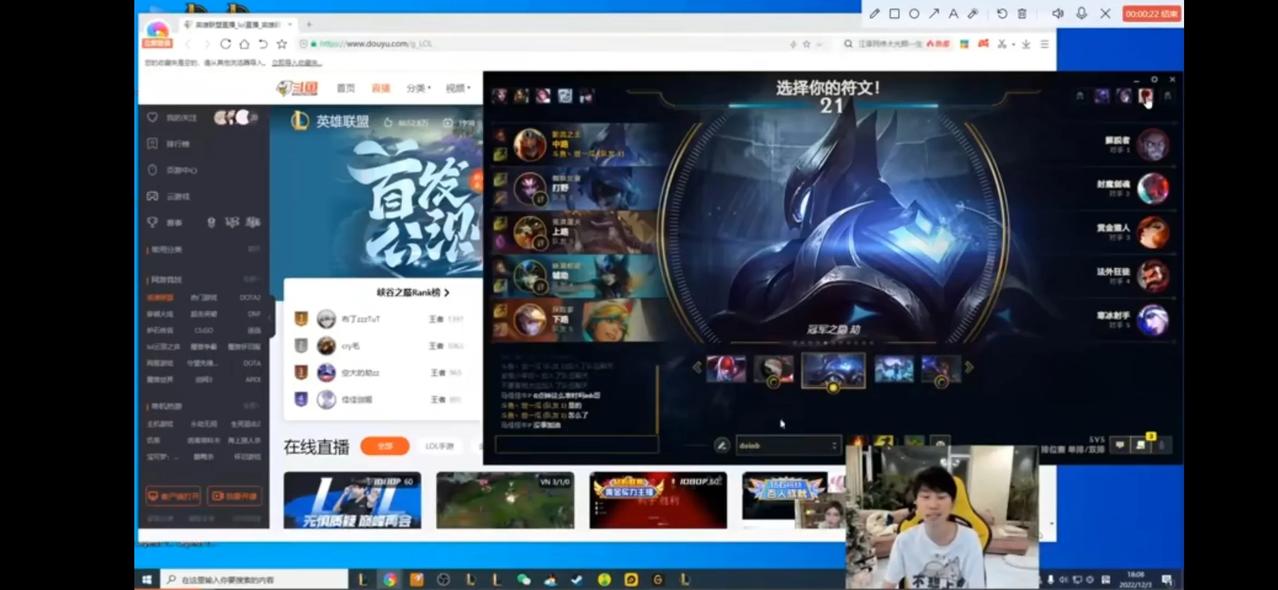Go to the browser home page
Image resolution: width=1278 pixels, height=590 pixels.
pos(244,44)
